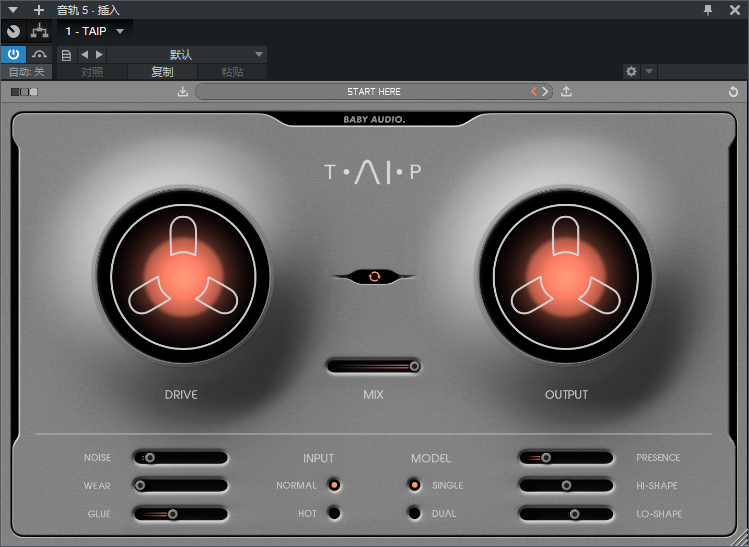Click the BABY AUDIO logo

click(x=374, y=119)
